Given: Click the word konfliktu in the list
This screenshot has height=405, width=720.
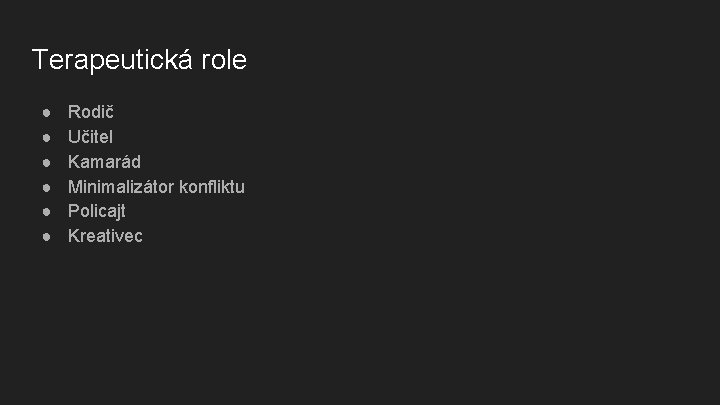Looking at the screenshot, I should (x=213, y=187).
